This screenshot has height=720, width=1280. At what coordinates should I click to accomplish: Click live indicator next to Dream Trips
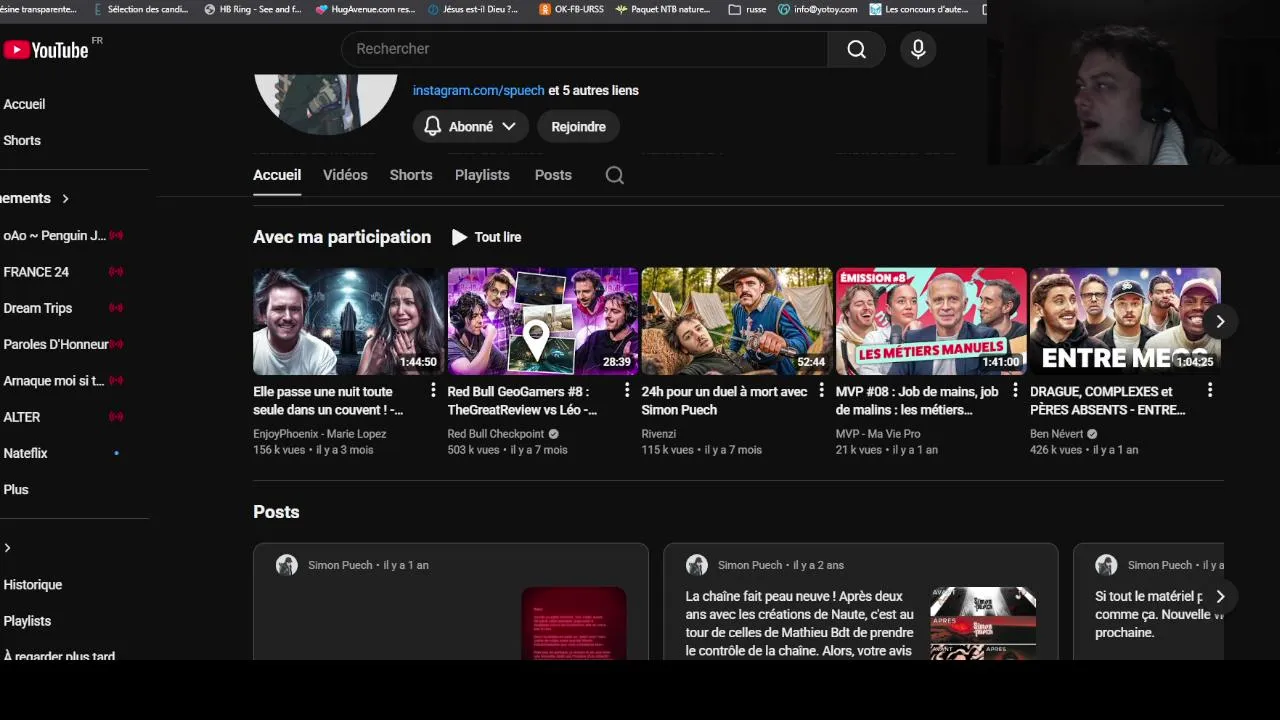116,308
